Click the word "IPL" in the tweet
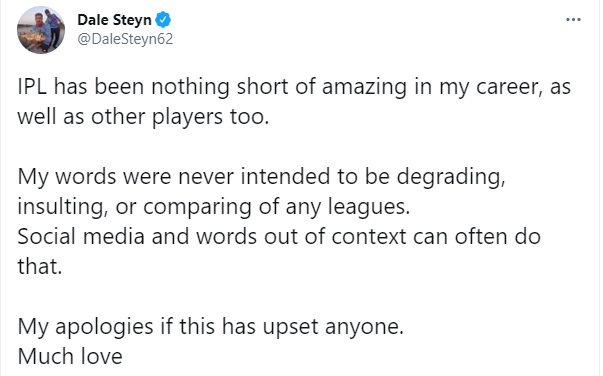This screenshot has width=603, height=376. 32,87
